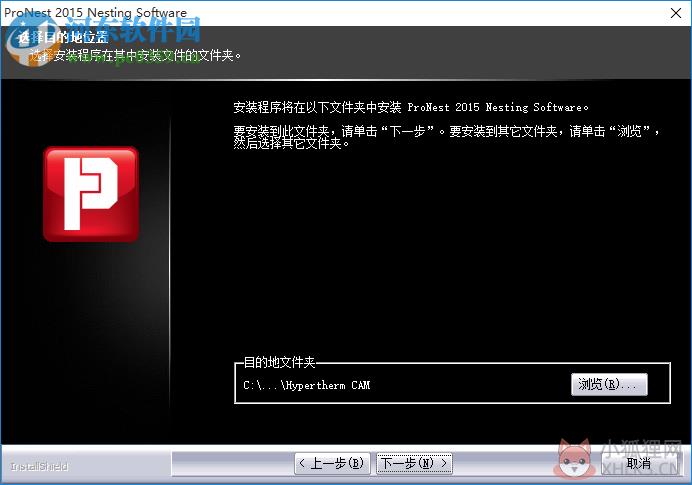Click the red ProNest P logo
The image size is (692, 485).
tap(91, 194)
